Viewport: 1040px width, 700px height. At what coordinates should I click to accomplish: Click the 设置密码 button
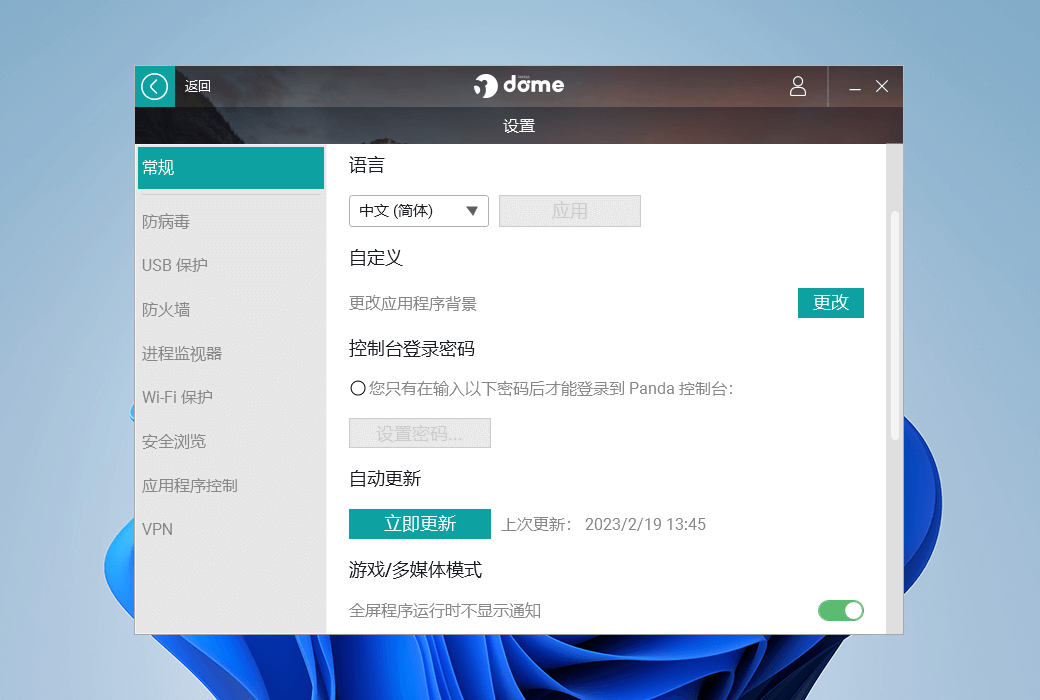[419, 434]
